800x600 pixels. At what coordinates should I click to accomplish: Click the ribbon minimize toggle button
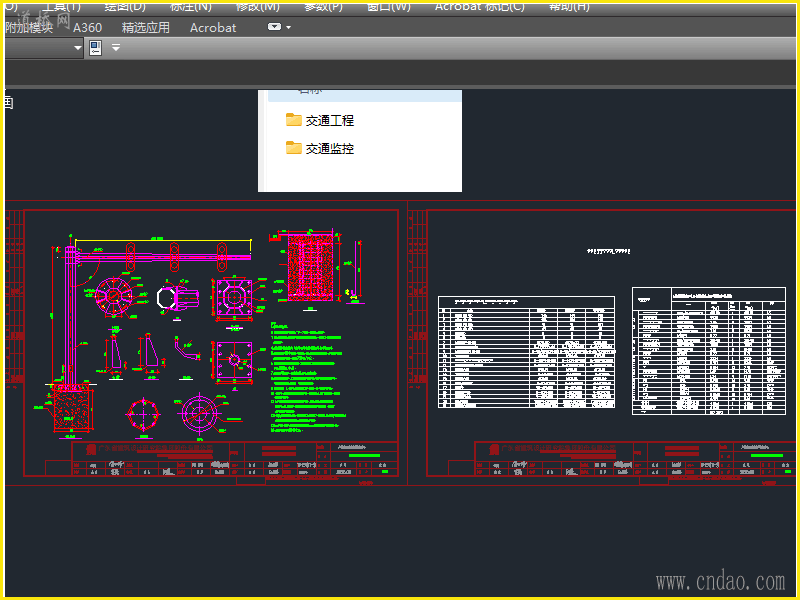point(274,28)
